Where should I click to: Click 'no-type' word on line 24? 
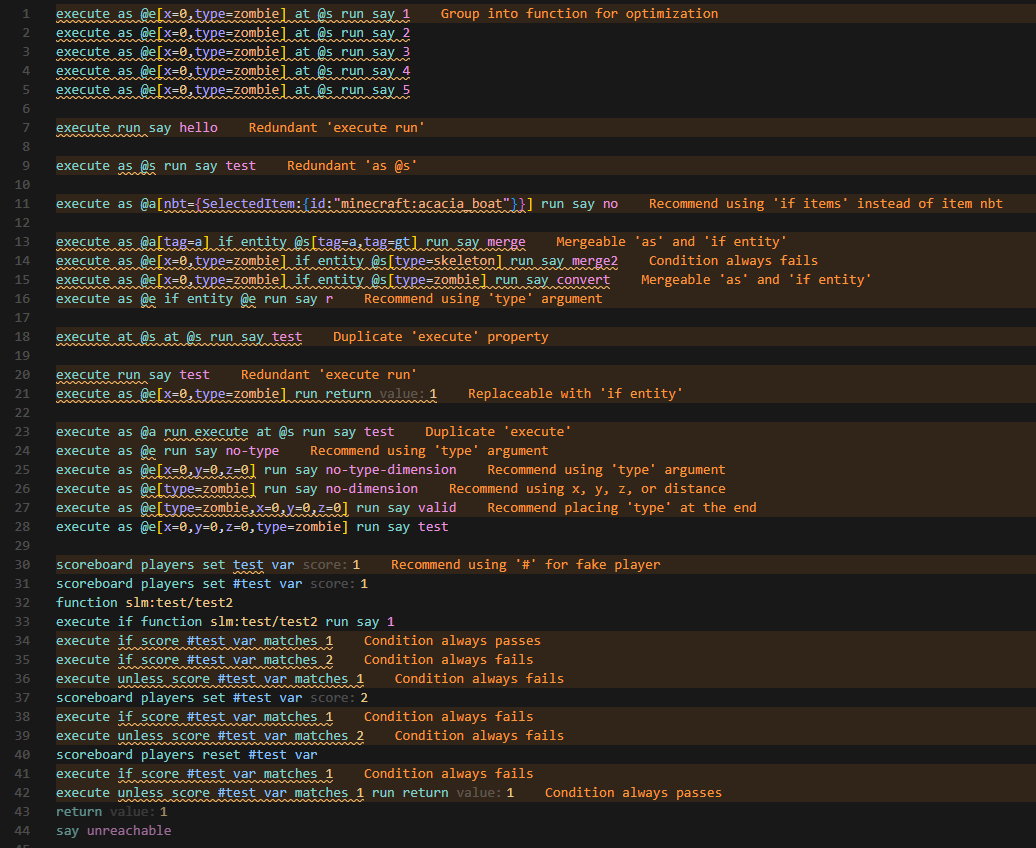[252, 451]
